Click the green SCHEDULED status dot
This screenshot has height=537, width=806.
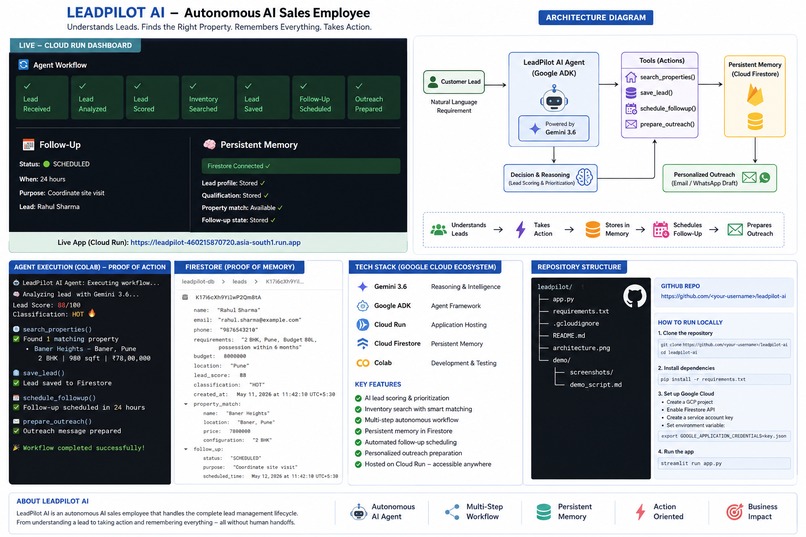pyautogui.click(x=46, y=164)
